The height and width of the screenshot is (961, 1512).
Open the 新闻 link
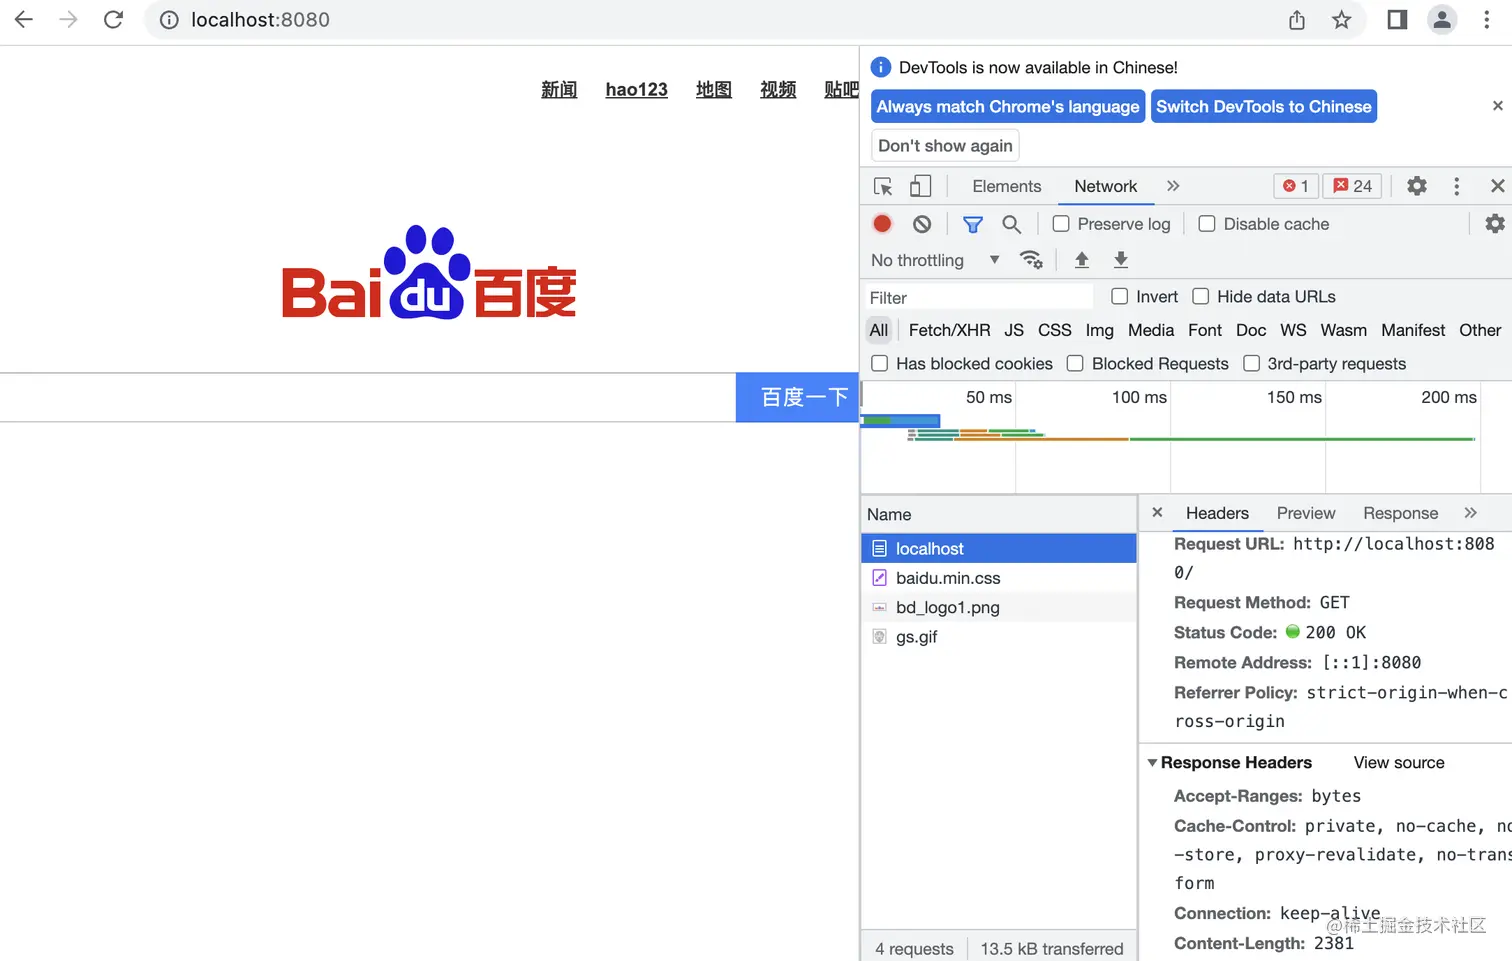coord(559,89)
